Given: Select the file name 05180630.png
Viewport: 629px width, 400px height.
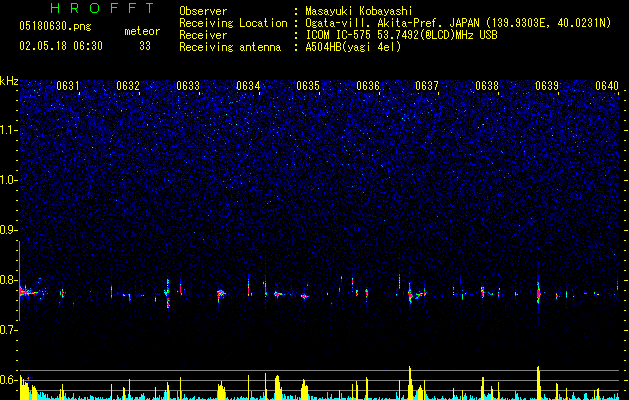Looking at the screenshot, I should tap(55, 26).
